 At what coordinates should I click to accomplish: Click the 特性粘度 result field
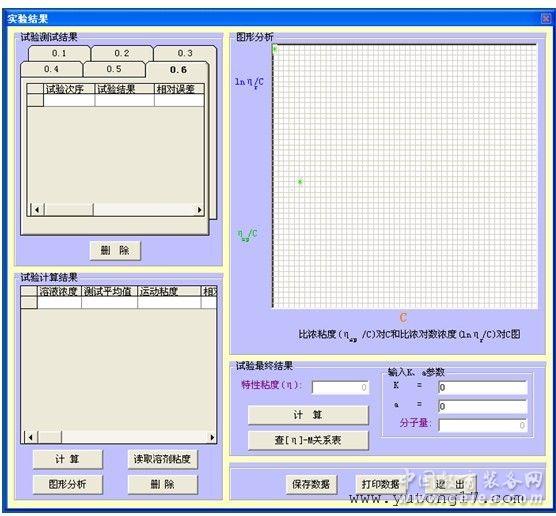340,388
